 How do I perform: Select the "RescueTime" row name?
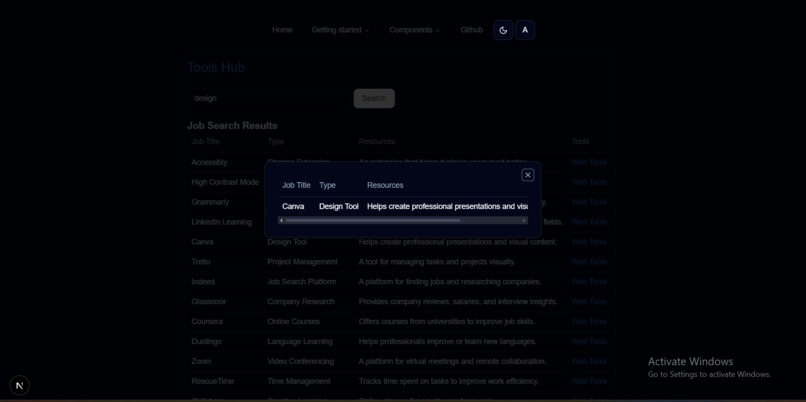click(212, 381)
